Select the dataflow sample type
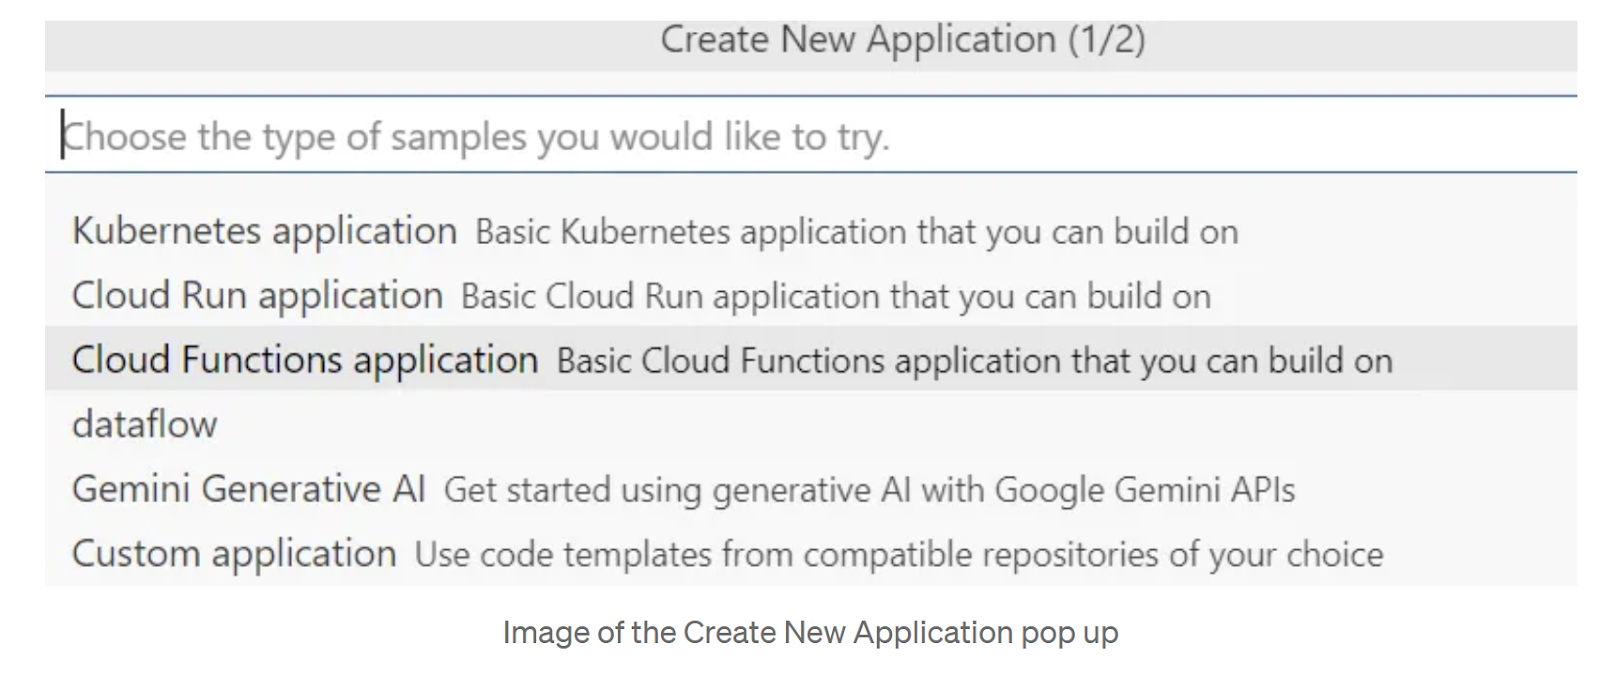Image resolution: width=1600 pixels, height=675 pixels. pos(144,424)
